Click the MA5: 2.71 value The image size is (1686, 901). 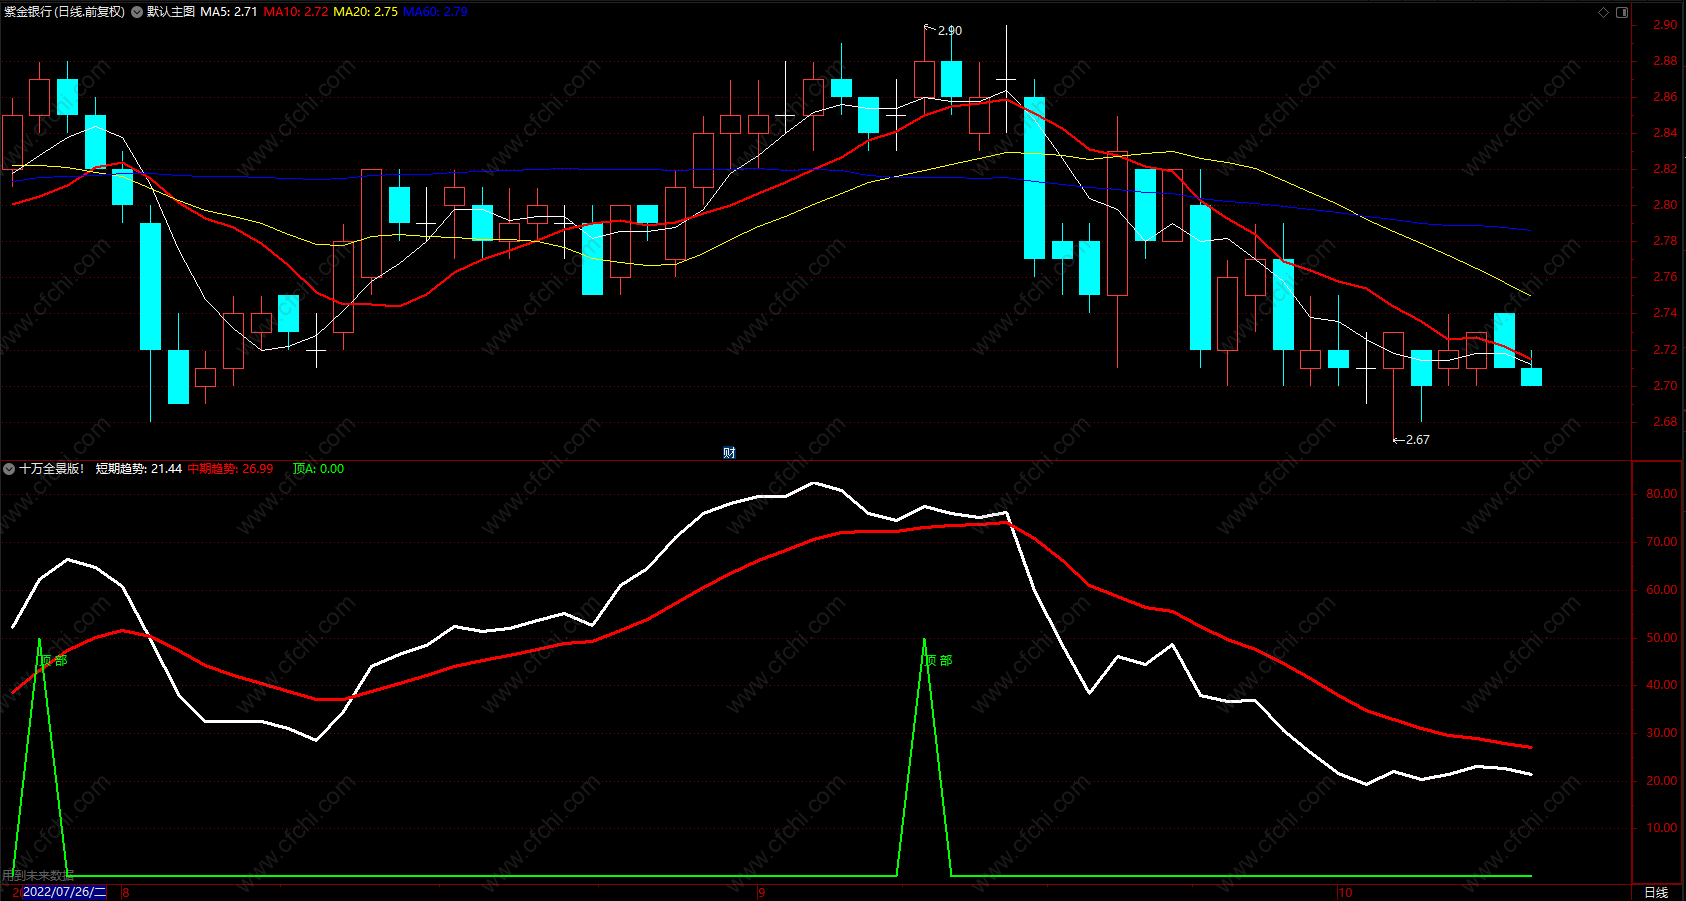tap(229, 12)
